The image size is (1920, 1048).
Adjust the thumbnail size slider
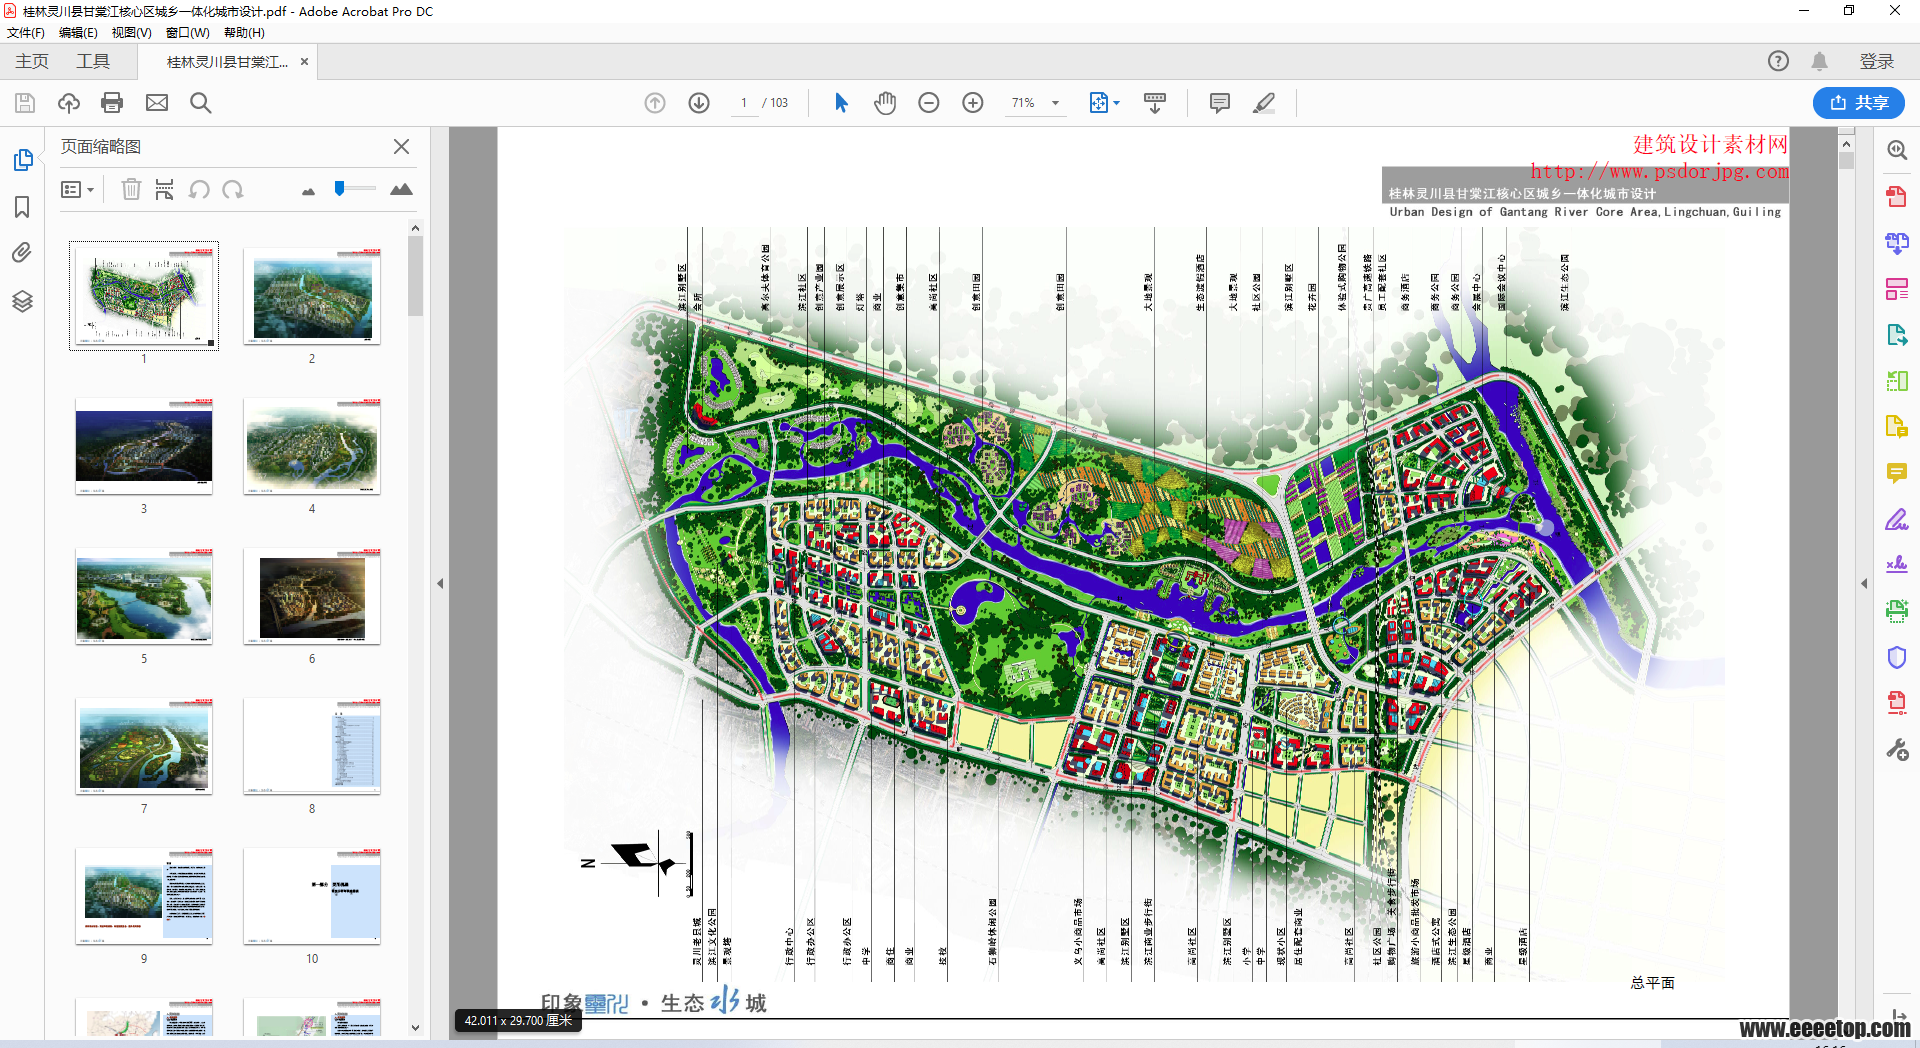pos(355,189)
